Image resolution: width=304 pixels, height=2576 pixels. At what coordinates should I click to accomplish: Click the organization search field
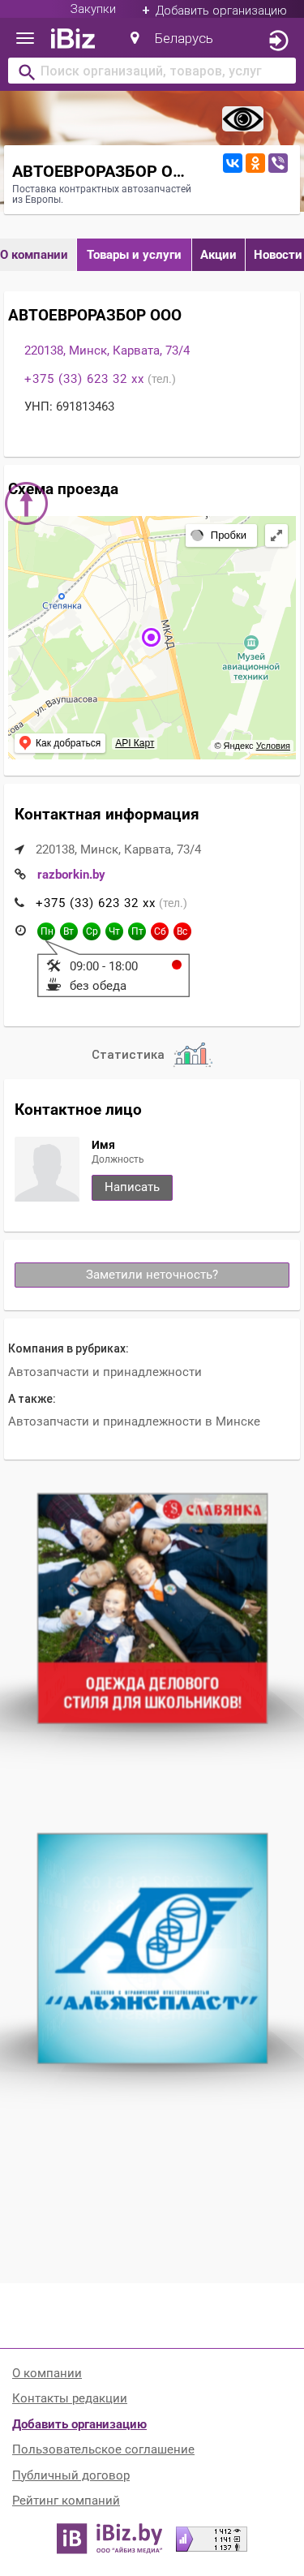(x=152, y=71)
